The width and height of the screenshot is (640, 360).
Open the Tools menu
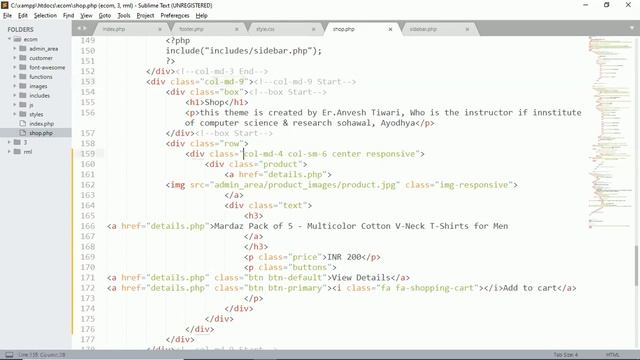pos(124,16)
